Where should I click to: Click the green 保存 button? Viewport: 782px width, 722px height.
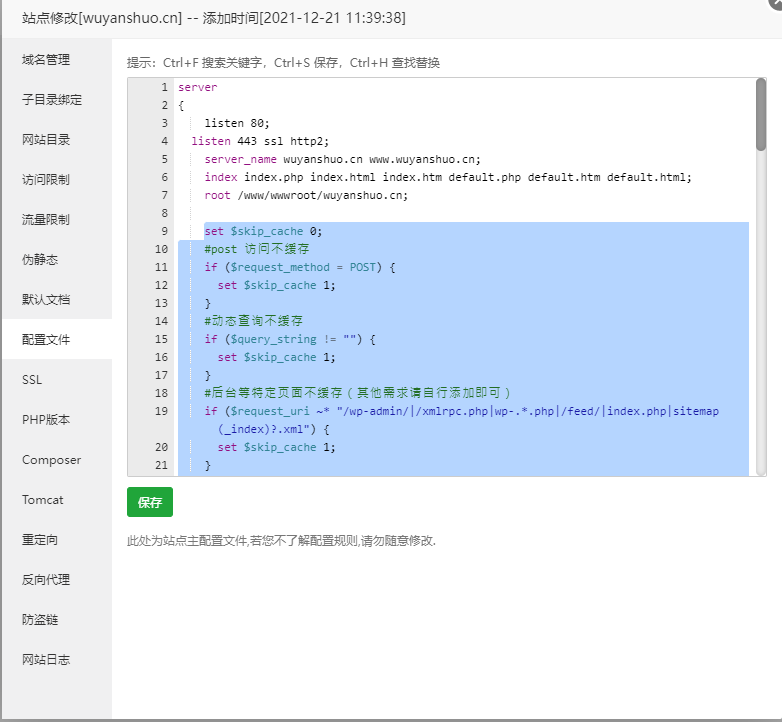(x=150, y=502)
